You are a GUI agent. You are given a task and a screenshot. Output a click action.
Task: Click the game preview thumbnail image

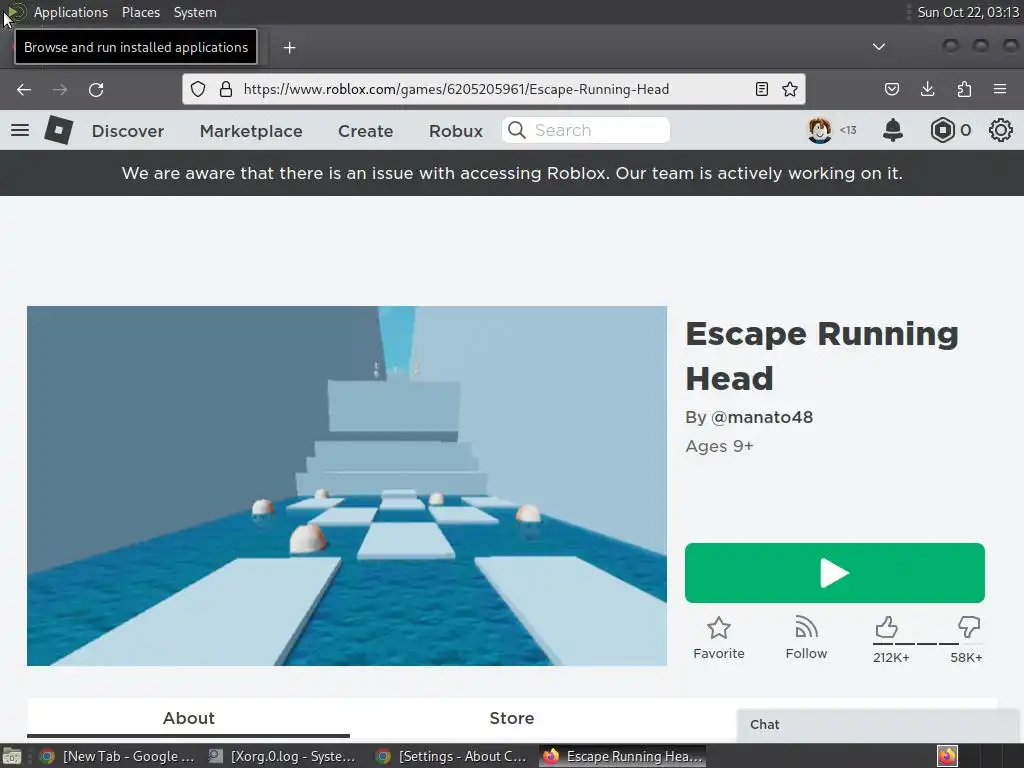tap(347, 486)
